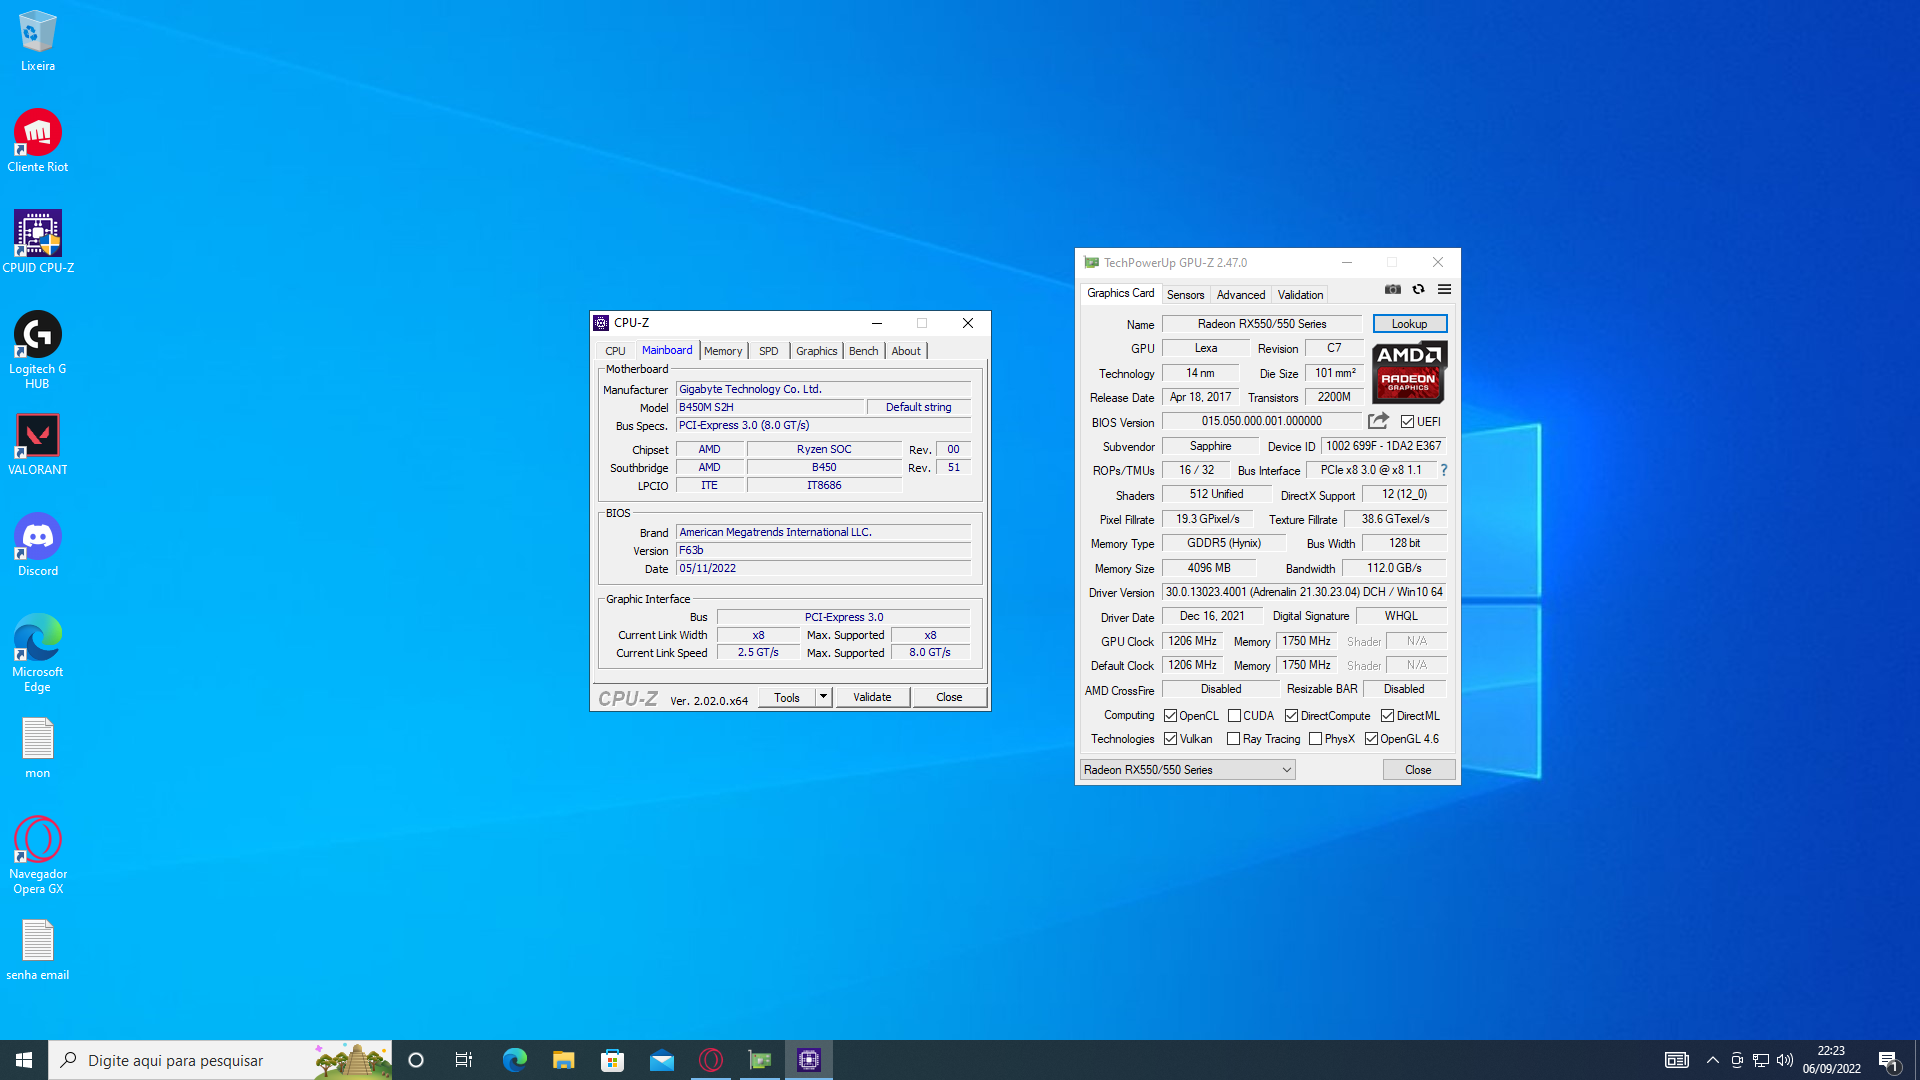Image resolution: width=1920 pixels, height=1080 pixels.
Task: Open the Validation tab in GPU-Z
Action: pos(1300,295)
